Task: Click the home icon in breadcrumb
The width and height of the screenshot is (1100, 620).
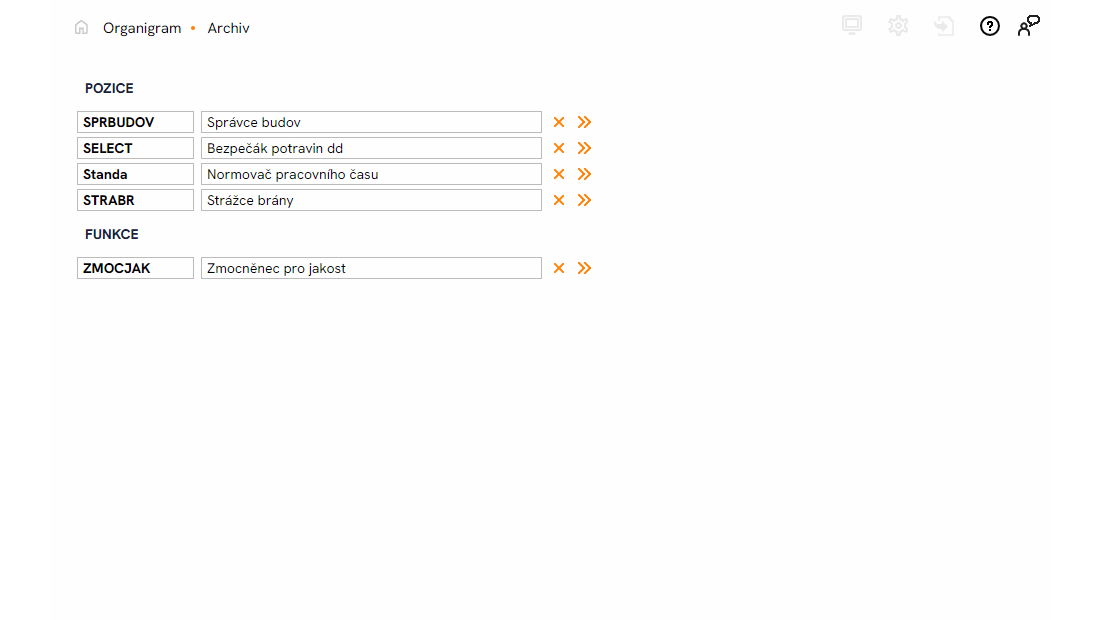Action: [81, 28]
